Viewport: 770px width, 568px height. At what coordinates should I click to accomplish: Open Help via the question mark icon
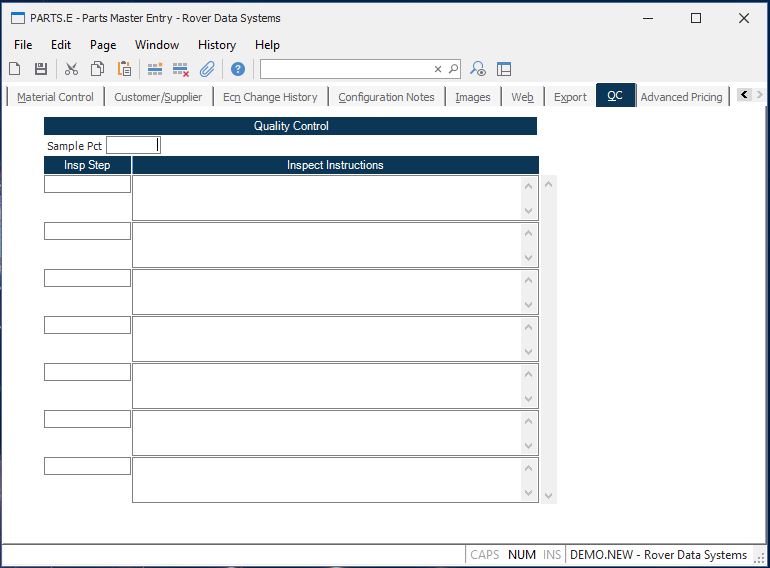[x=238, y=69]
